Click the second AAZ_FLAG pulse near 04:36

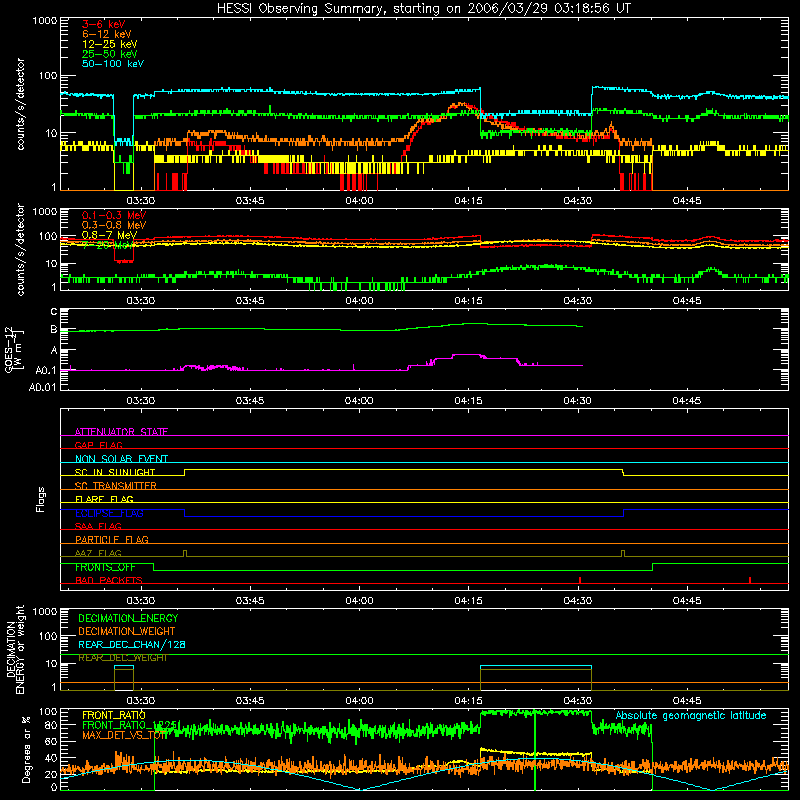coord(623,554)
